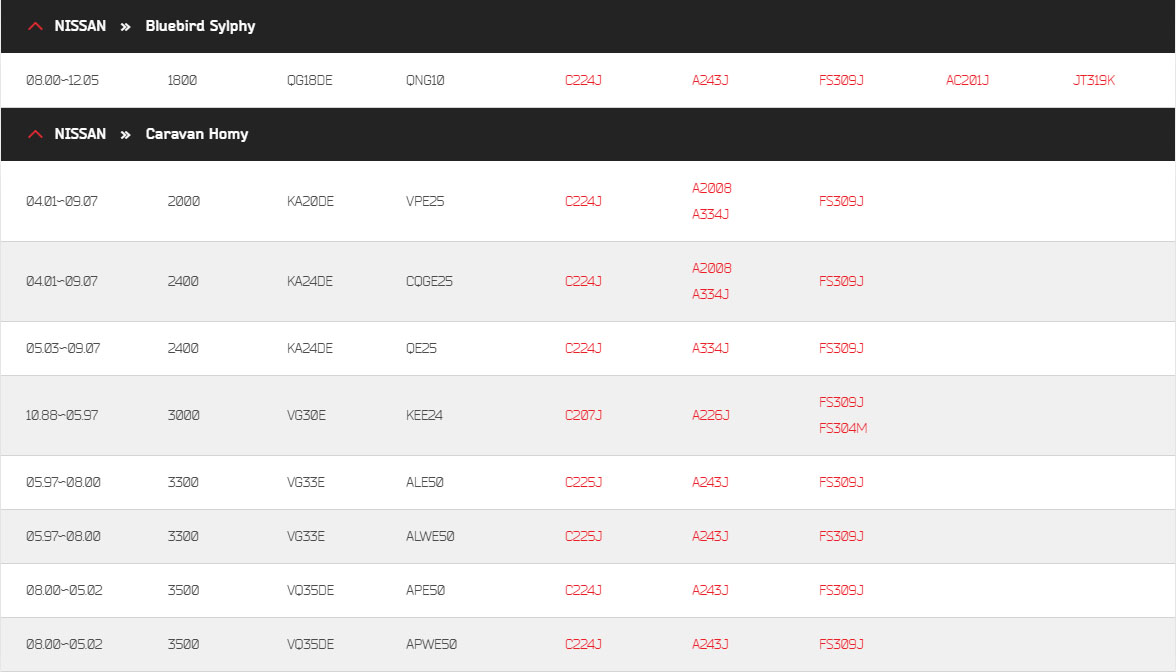Open A243J link in APWE50 row
1176x672 pixels.
710,644
